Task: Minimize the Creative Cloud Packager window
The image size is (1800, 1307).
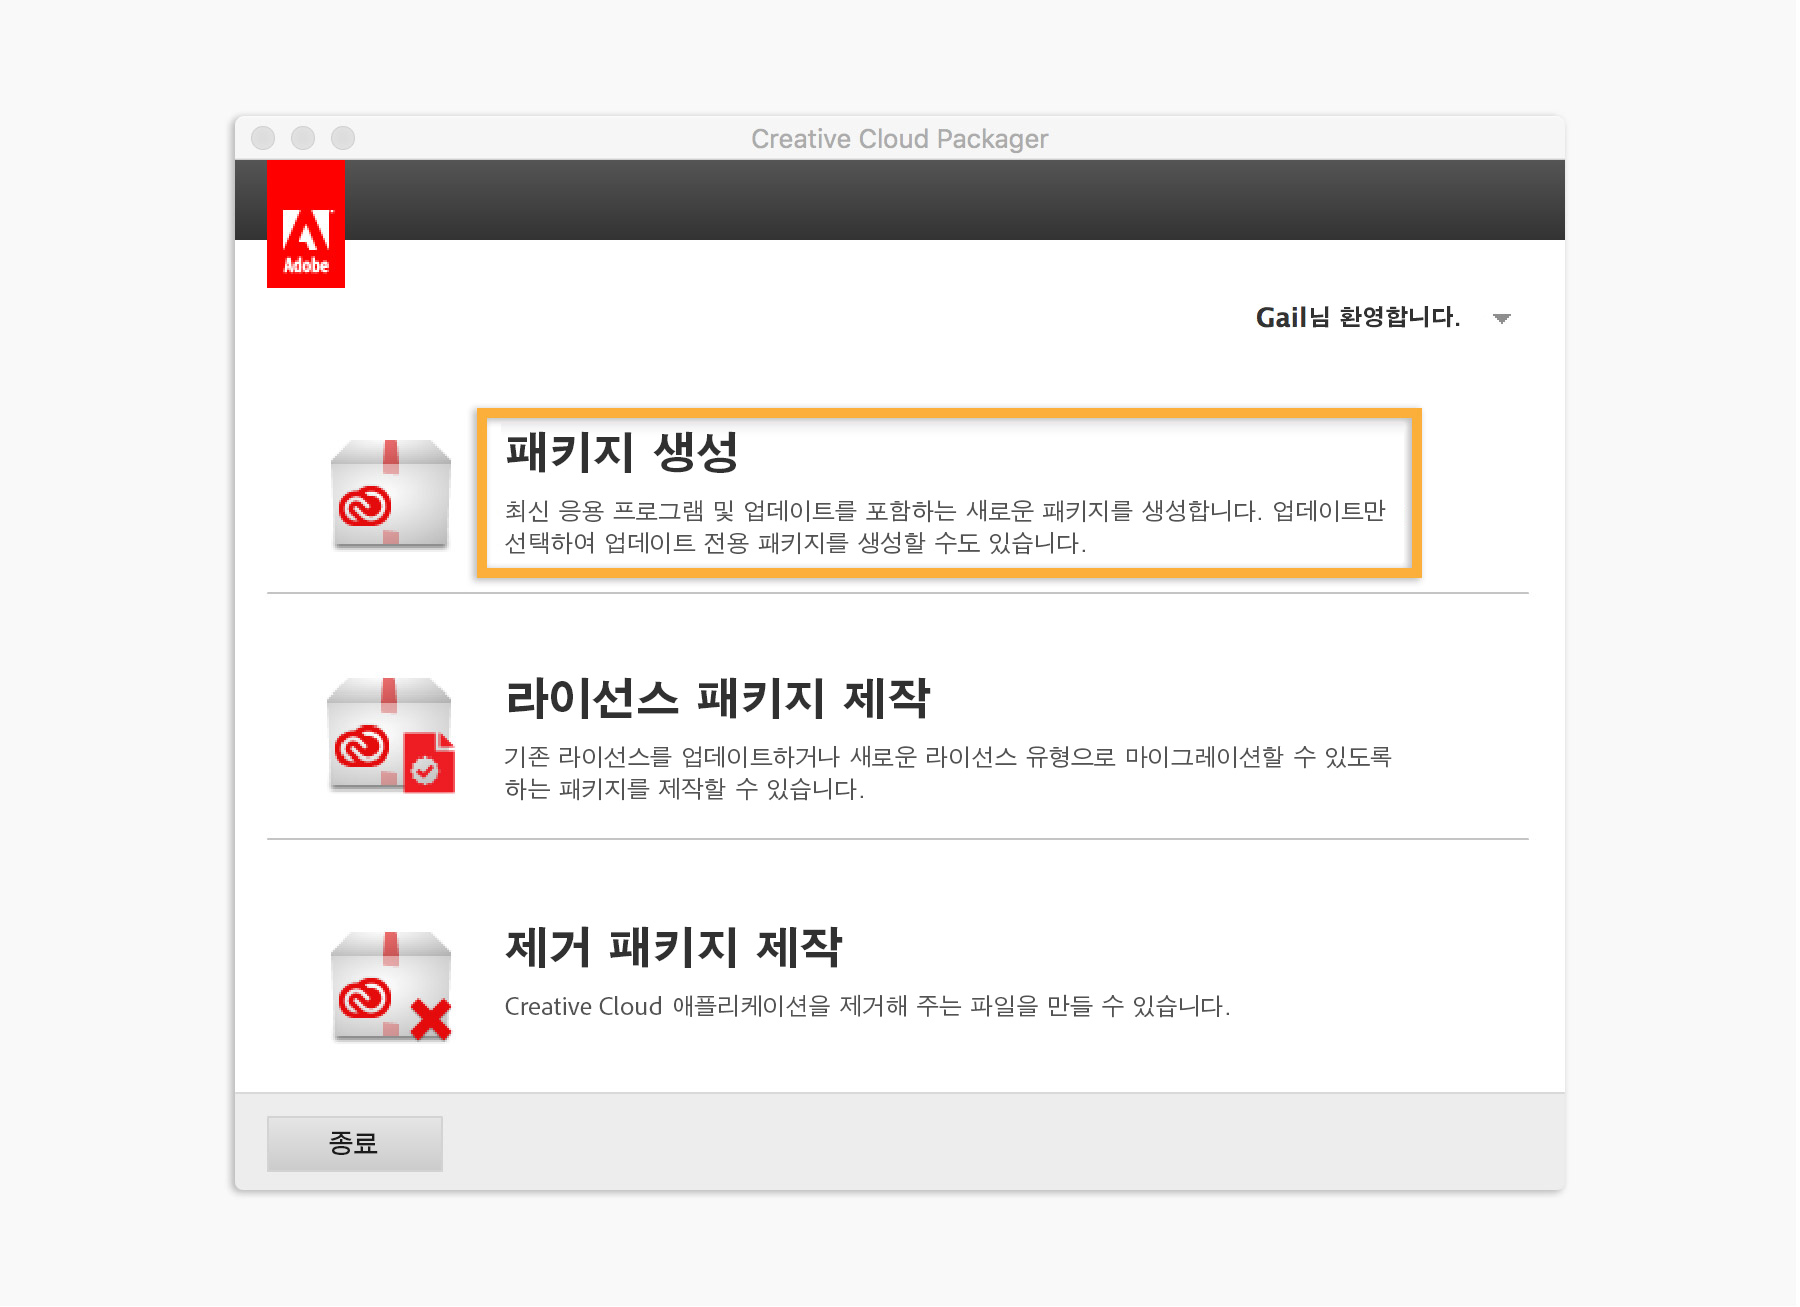Action: tap(303, 138)
